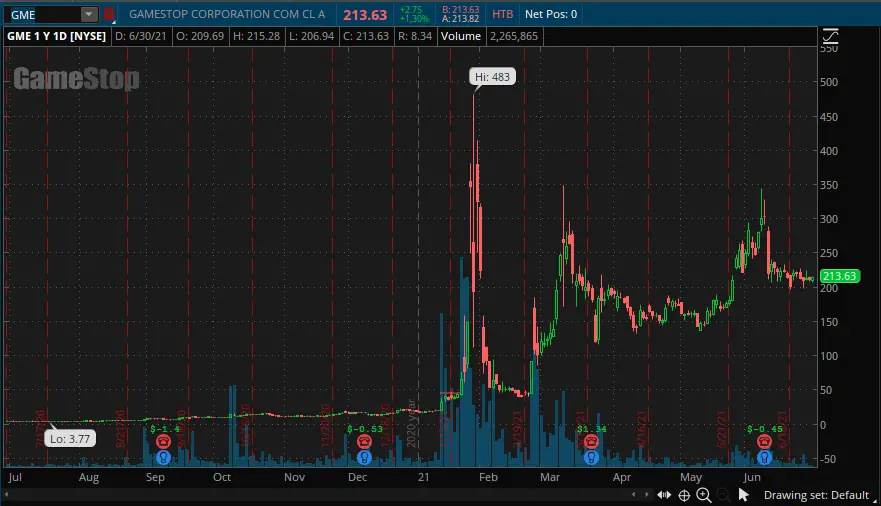Click the 500 label on the price axis

click(x=828, y=82)
